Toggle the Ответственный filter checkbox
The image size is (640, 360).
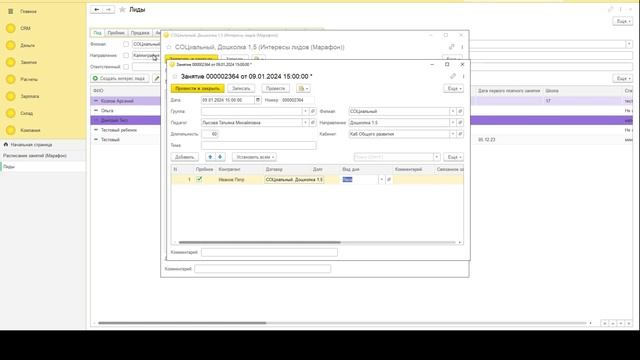point(126,67)
